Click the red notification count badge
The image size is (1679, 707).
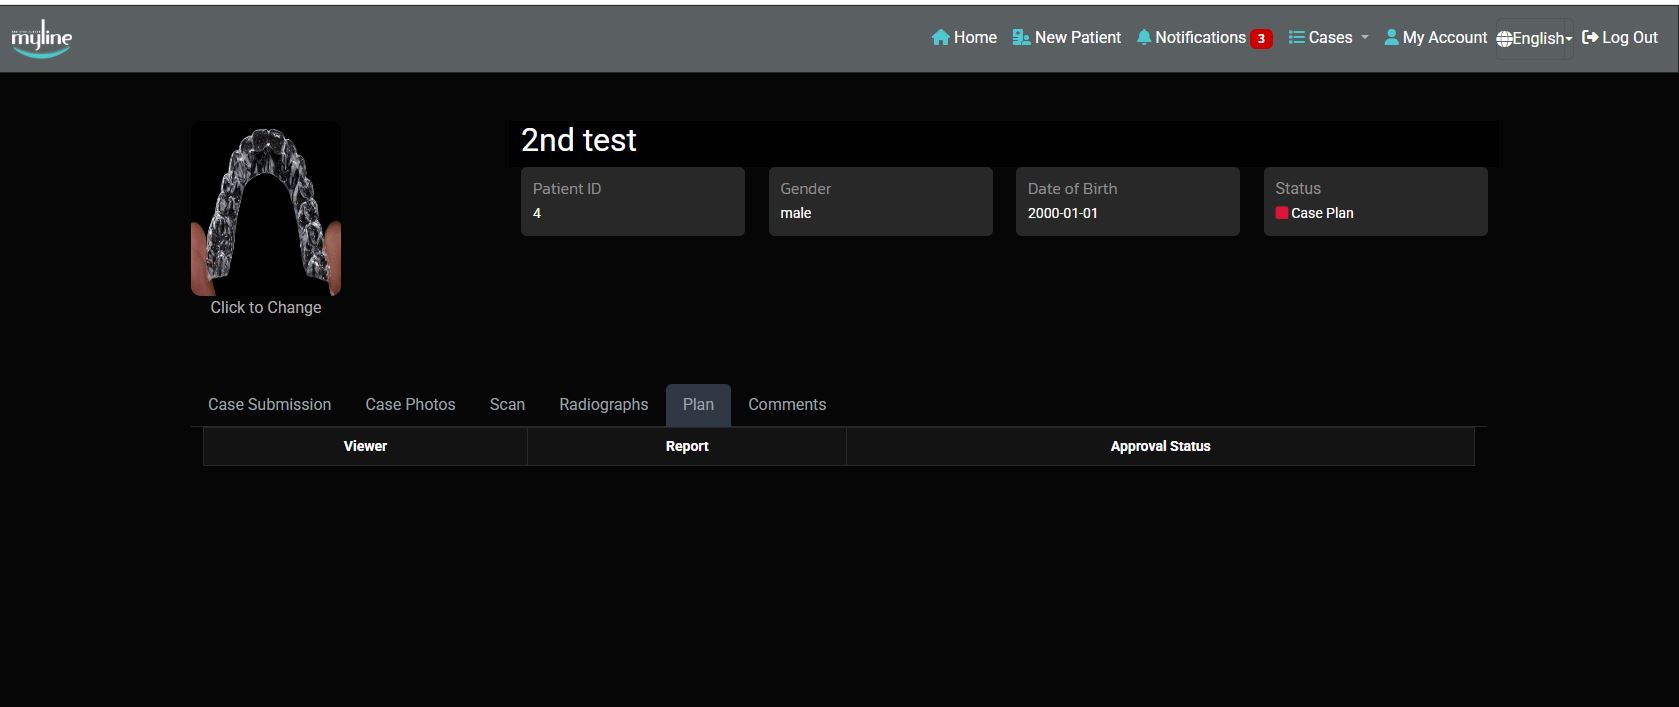[1261, 39]
